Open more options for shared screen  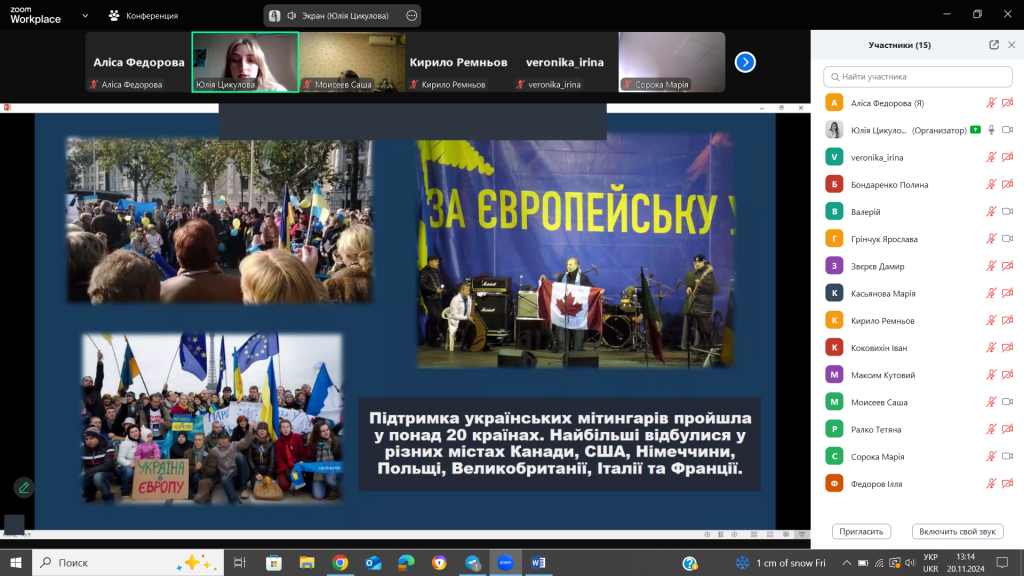412,16
